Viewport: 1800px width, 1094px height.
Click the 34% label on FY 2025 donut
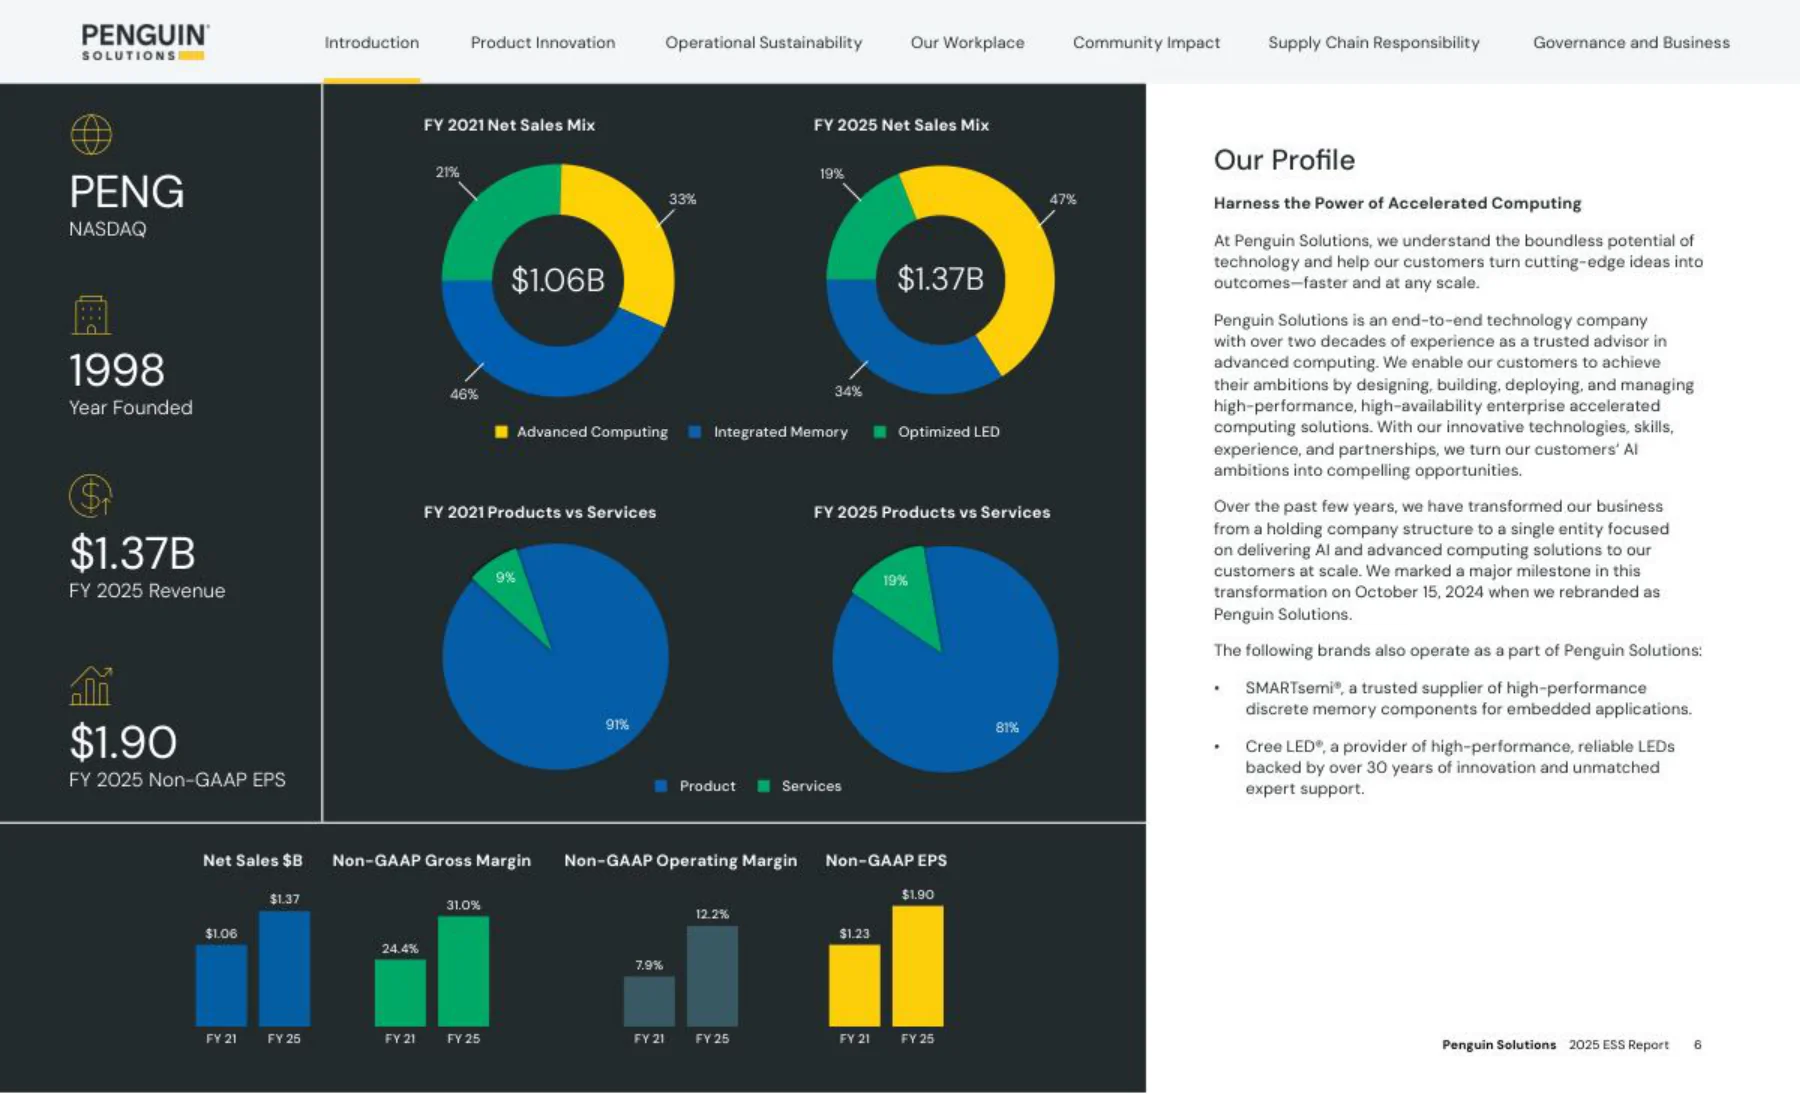pyautogui.click(x=848, y=391)
